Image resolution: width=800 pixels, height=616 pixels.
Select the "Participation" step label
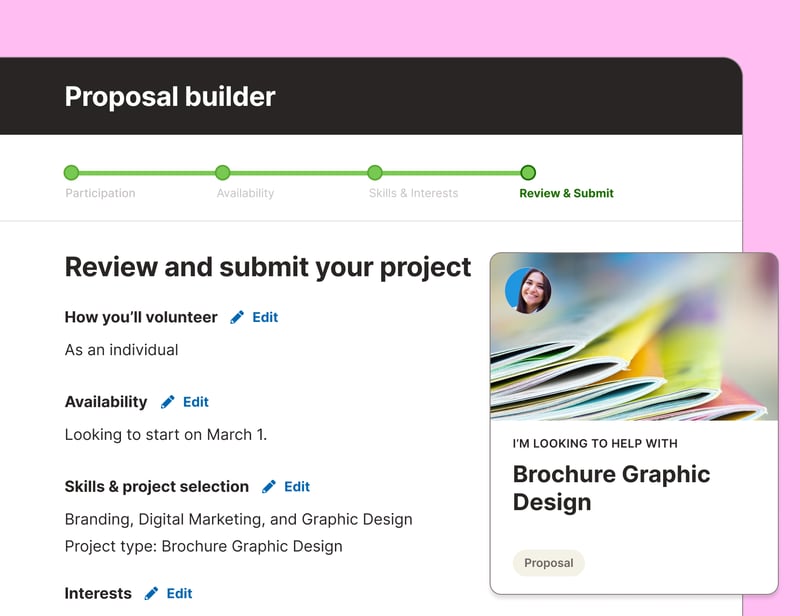click(x=100, y=193)
